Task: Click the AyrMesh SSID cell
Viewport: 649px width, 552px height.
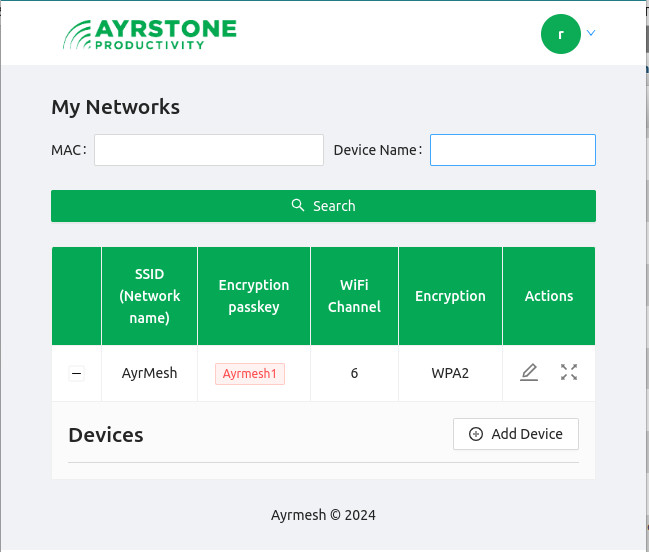Action: (x=149, y=373)
